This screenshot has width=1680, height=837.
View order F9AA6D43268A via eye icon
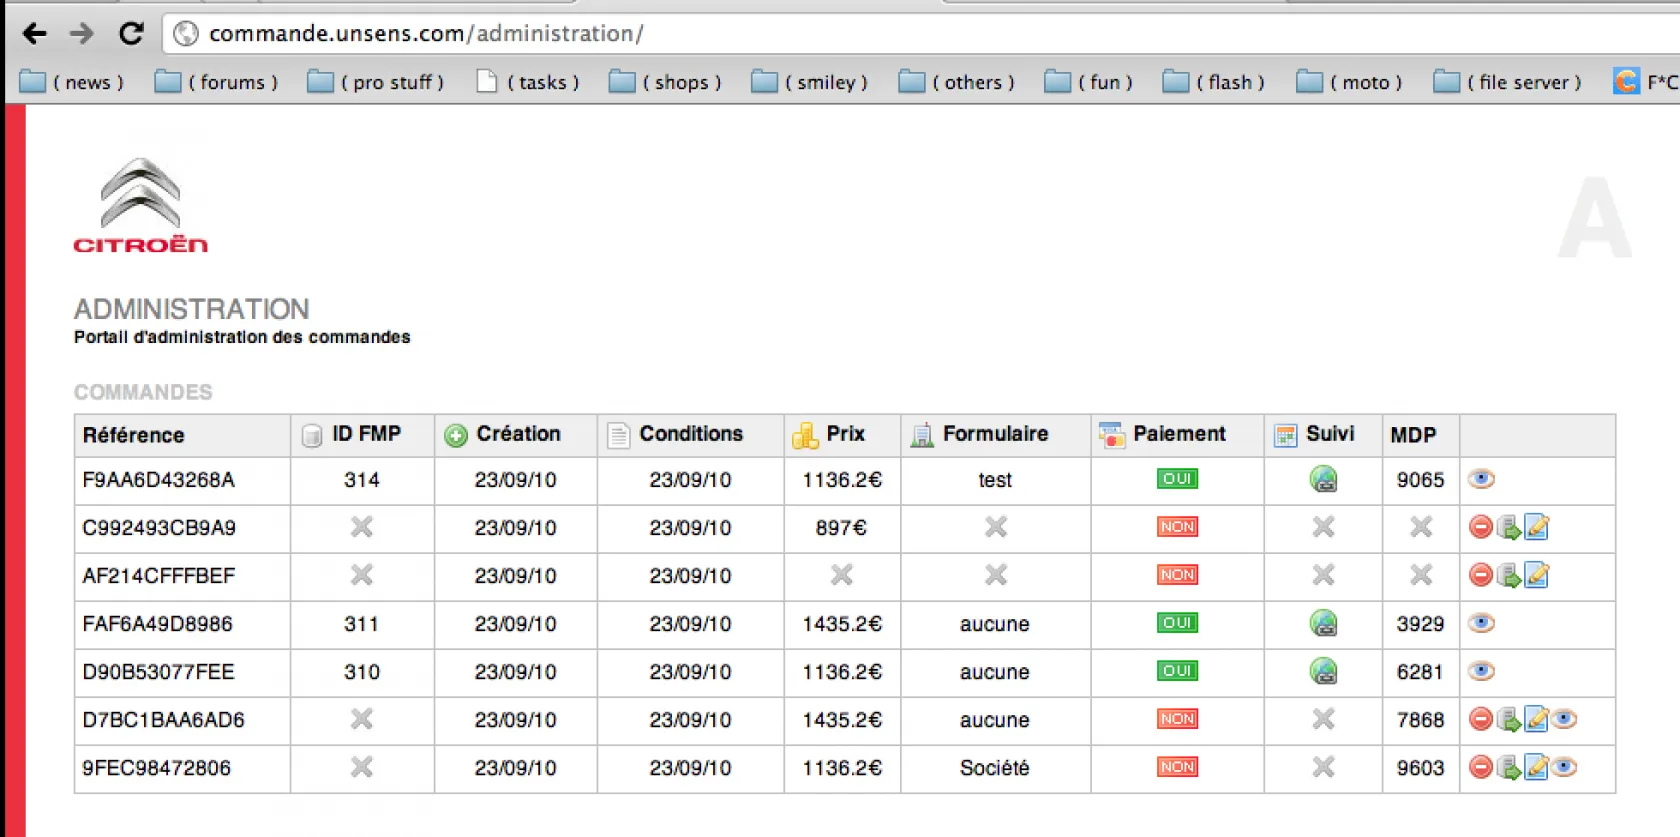[x=1481, y=479]
